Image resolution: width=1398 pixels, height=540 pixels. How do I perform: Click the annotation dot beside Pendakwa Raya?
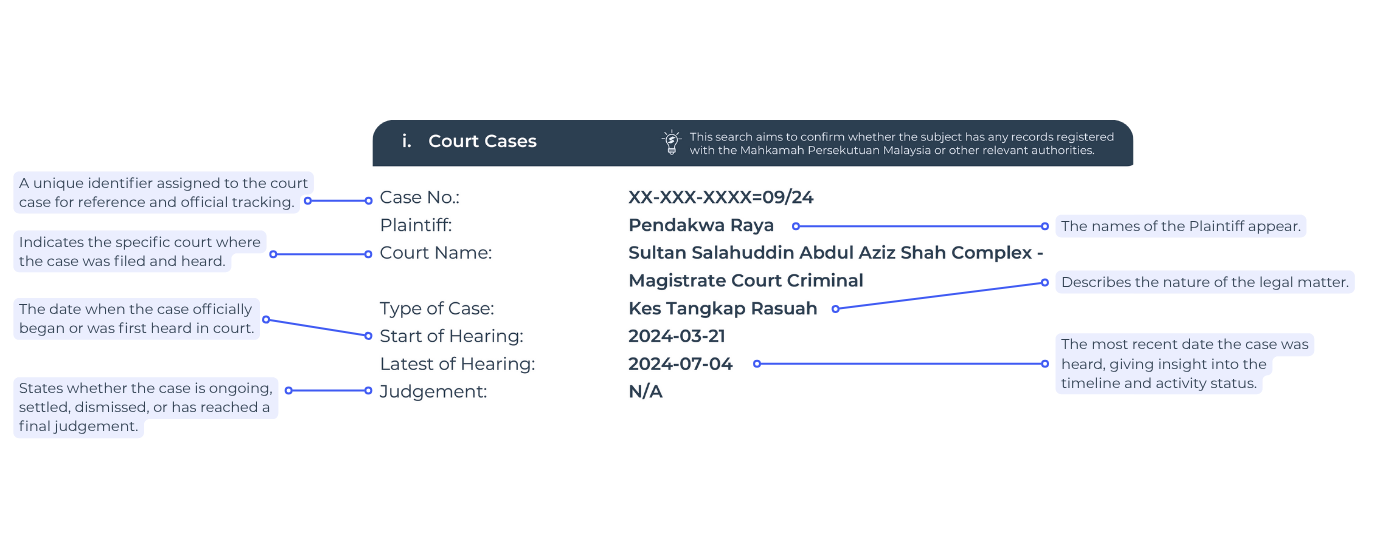click(796, 226)
